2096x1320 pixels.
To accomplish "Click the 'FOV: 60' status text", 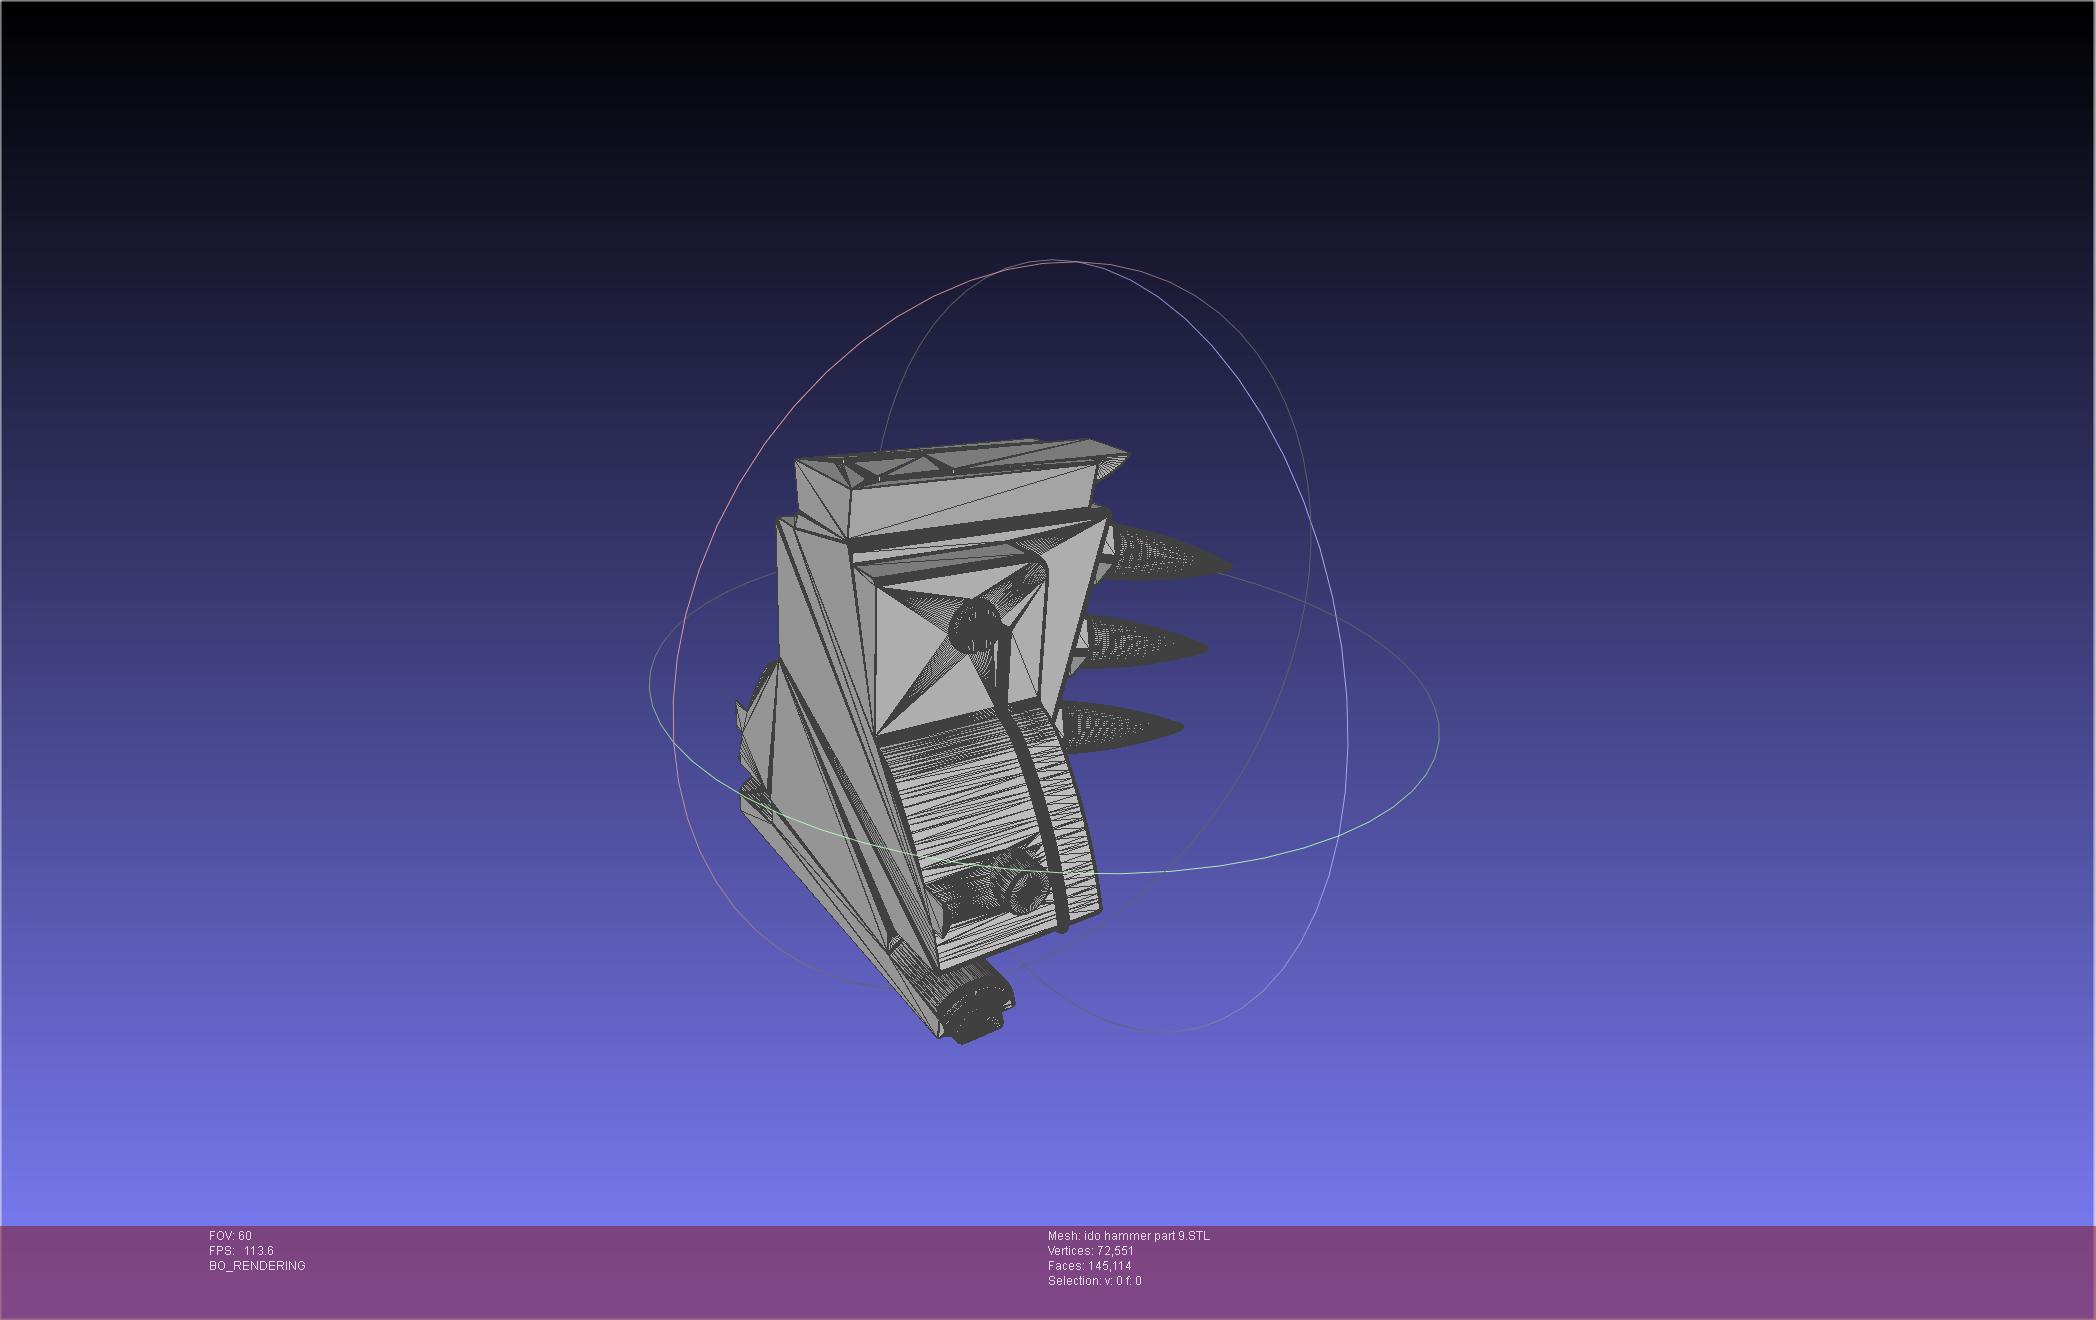I will 230,1236.
